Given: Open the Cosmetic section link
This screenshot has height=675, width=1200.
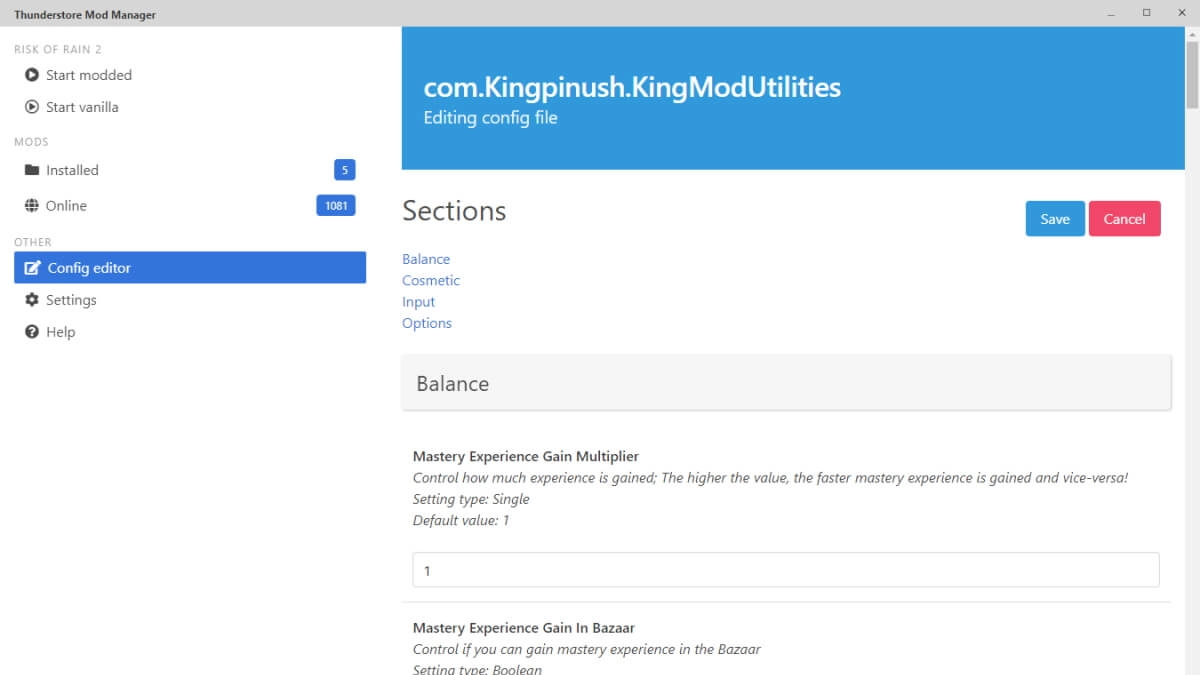Looking at the screenshot, I should click(431, 280).
